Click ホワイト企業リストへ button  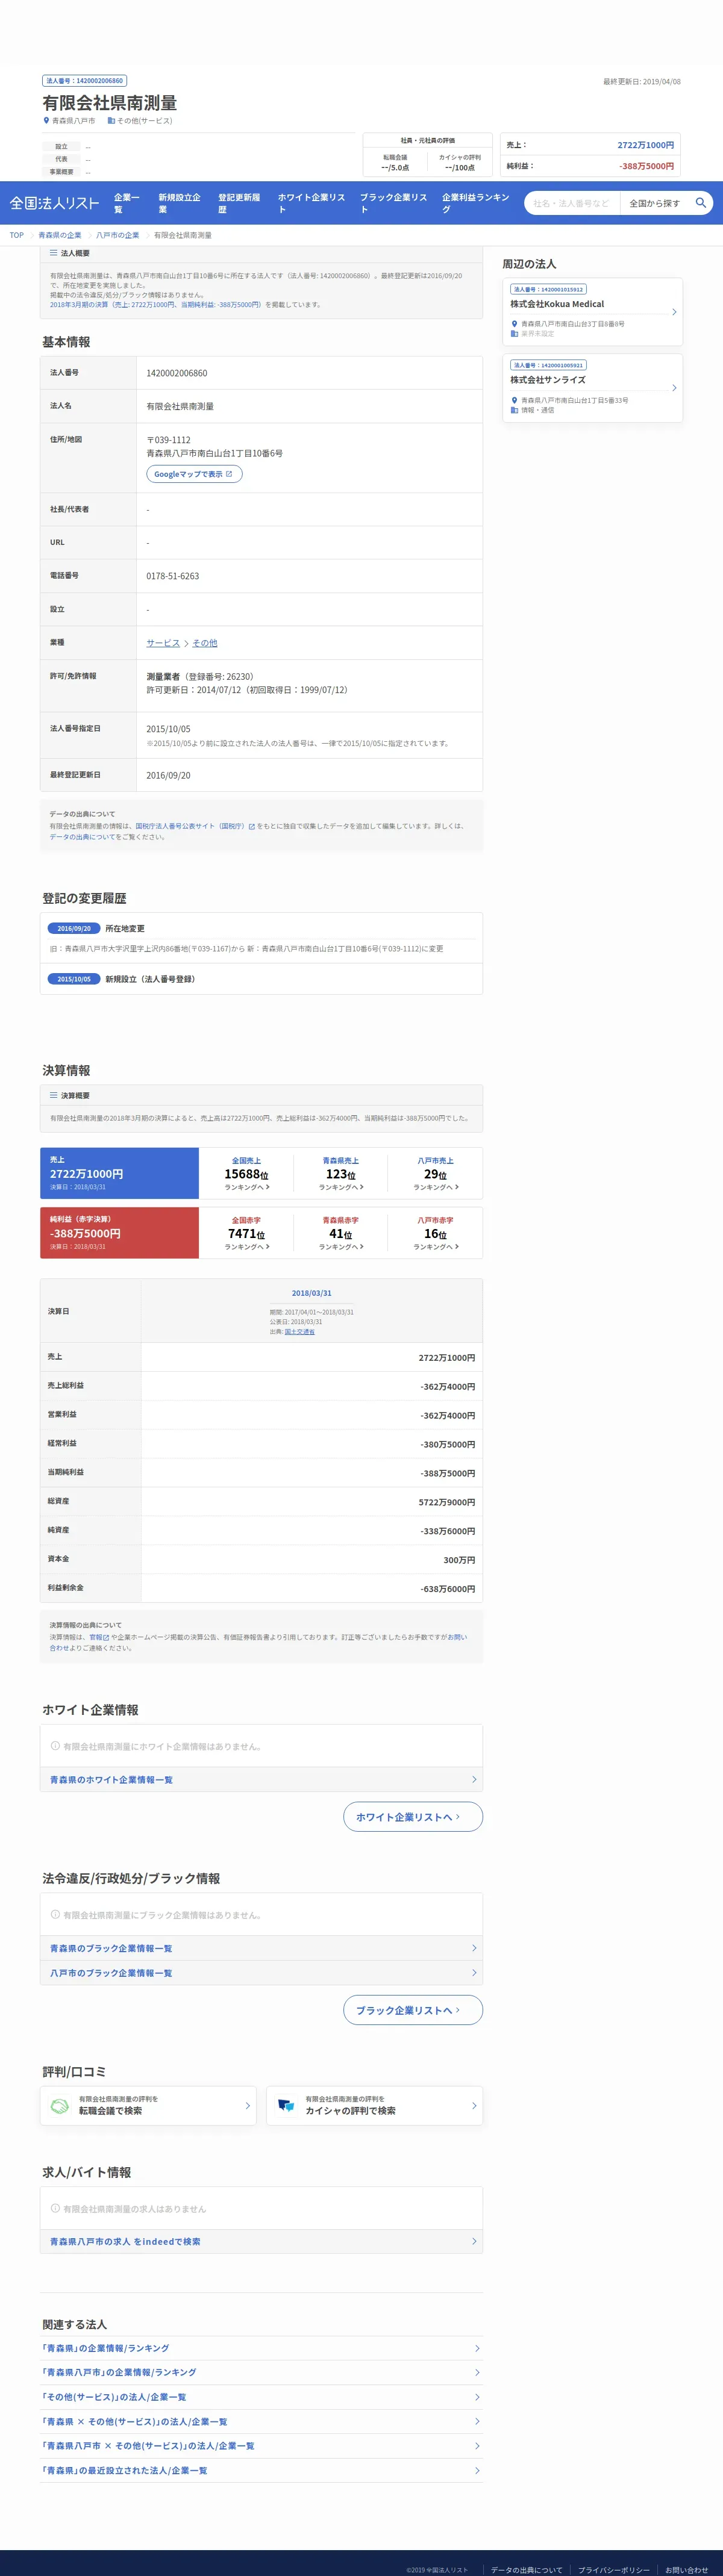point(413,1817)
